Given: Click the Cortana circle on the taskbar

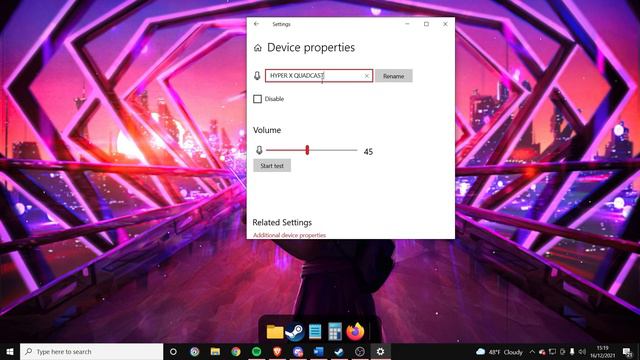Looking at the screenshot, I should click(x=173, y=351).
